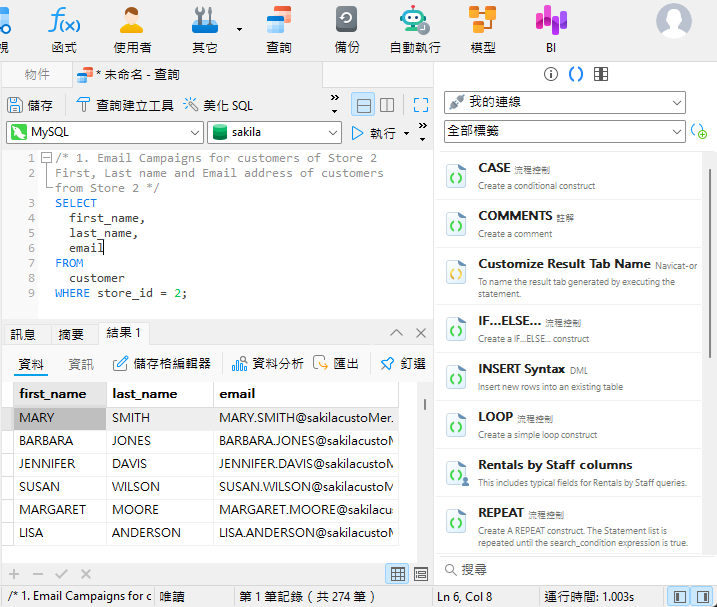The image size is (717, 607).
Task: Toggle vertical split layout view
Action: pyautogui.click(x=387, y=105)
